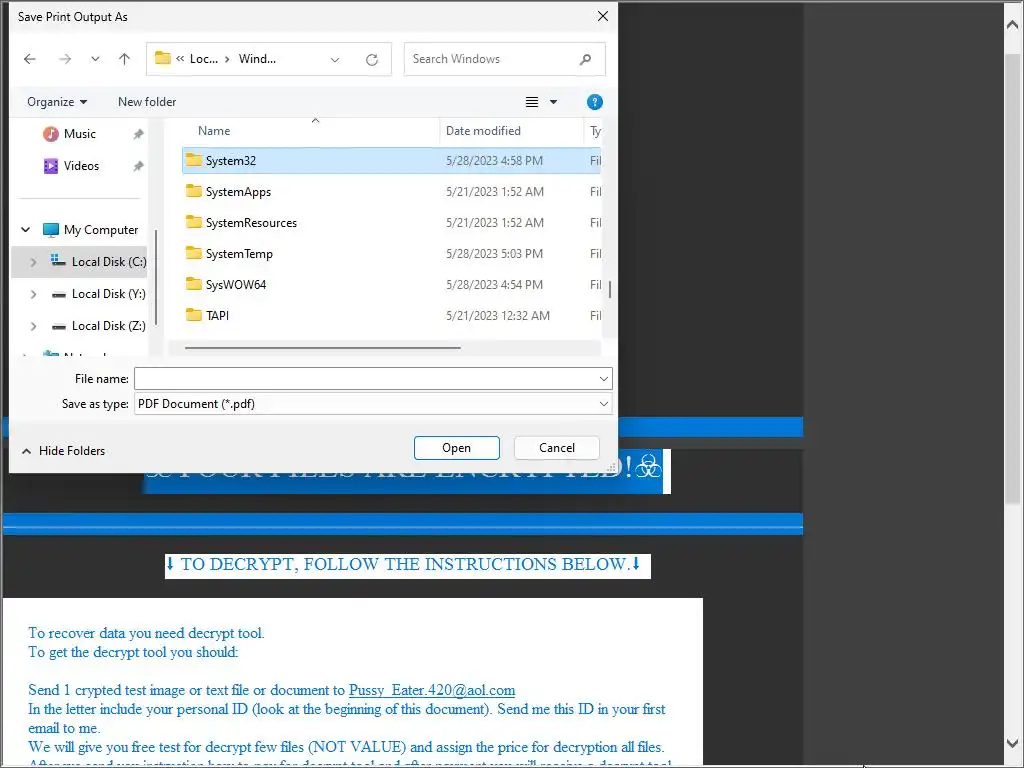Screen dimensions: 1024x768
Task: Expand Local Disk (C:) node
Action: pyautogui.click(x=33, y=262)
